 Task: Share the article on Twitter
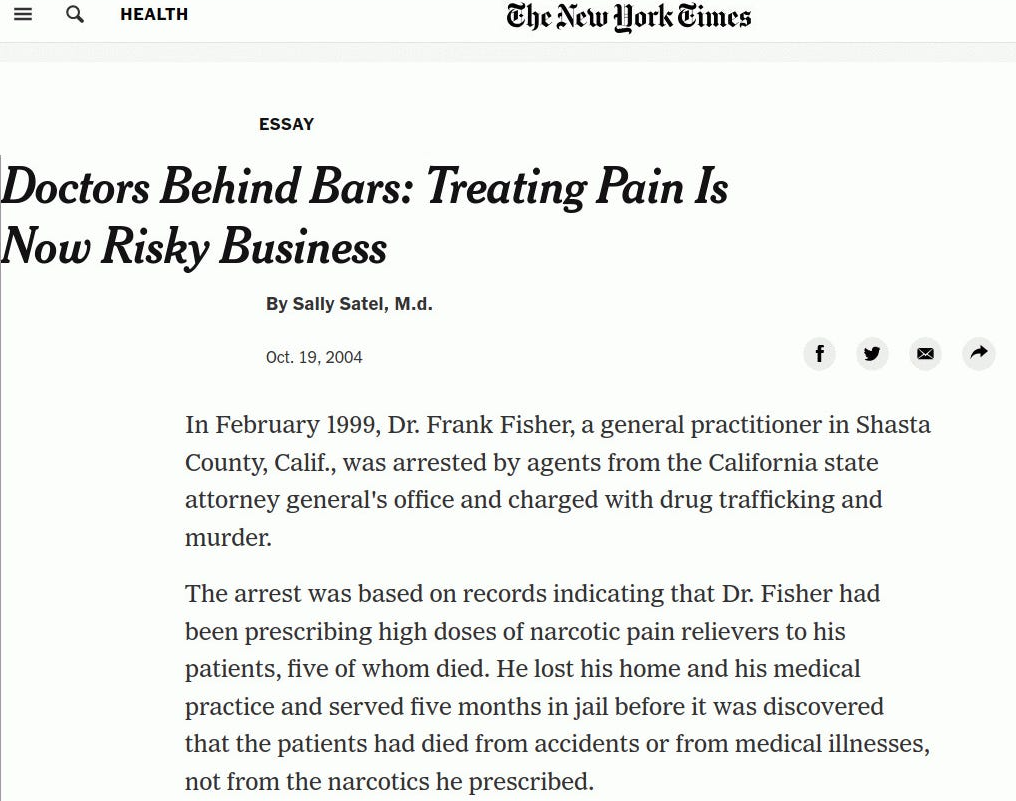coord(872,353)
